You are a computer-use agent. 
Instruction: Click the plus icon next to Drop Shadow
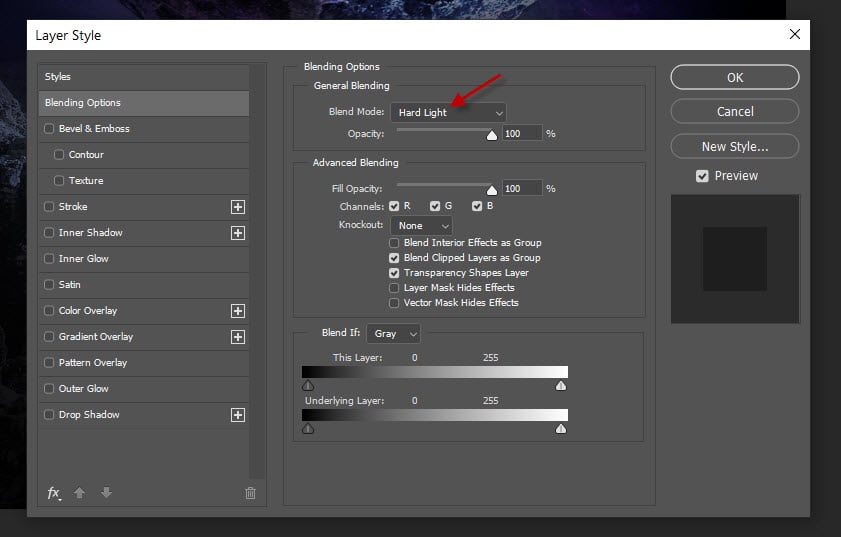(238, 415)
